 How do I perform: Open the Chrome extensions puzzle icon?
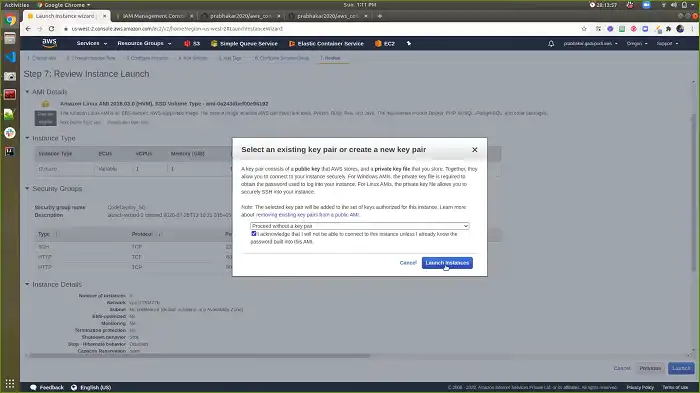point(668,29)
